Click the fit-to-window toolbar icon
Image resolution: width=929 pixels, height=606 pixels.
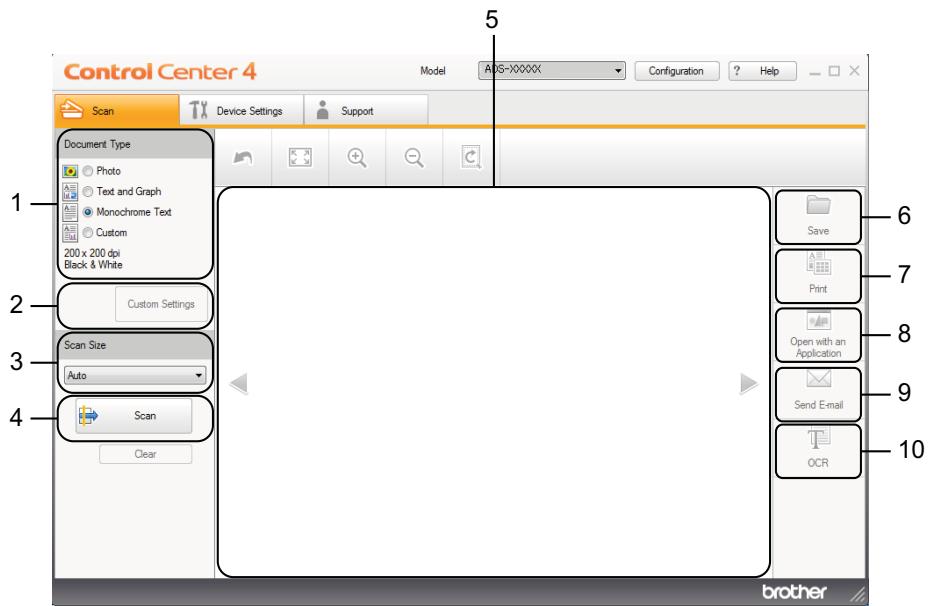[x=300, y=158]
